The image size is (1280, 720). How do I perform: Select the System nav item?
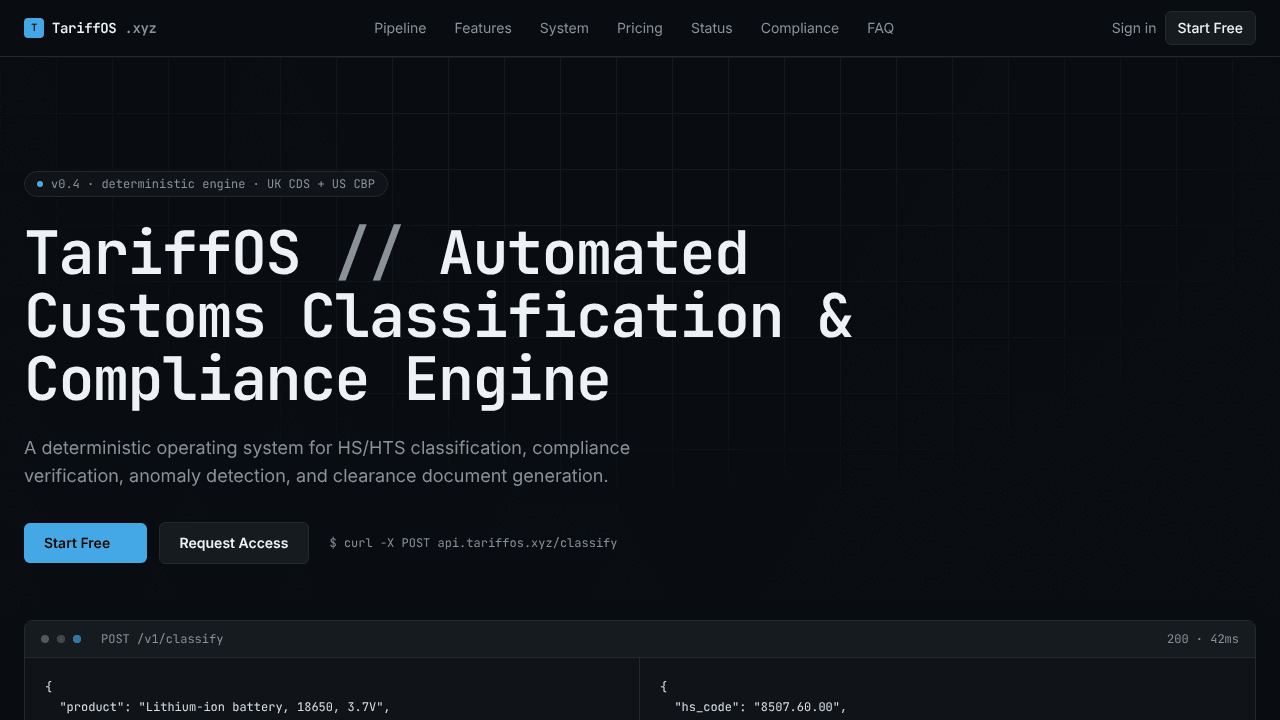point(564,28)
